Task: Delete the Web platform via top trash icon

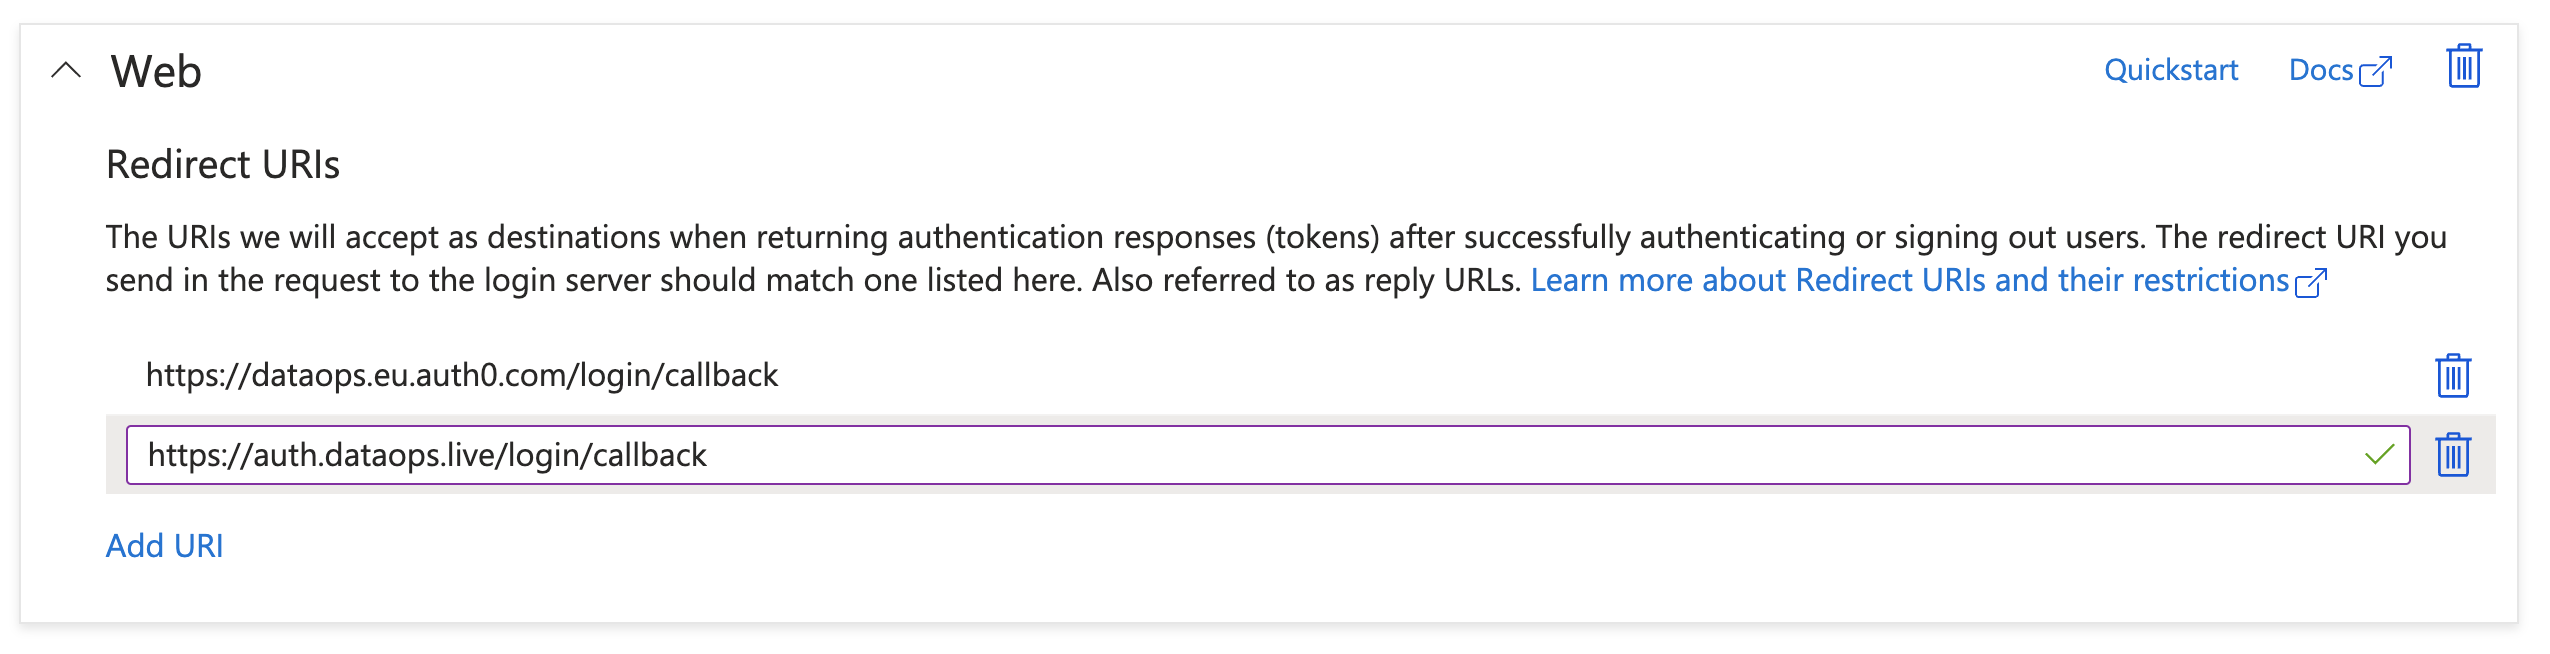Action: pos(2464,66)
